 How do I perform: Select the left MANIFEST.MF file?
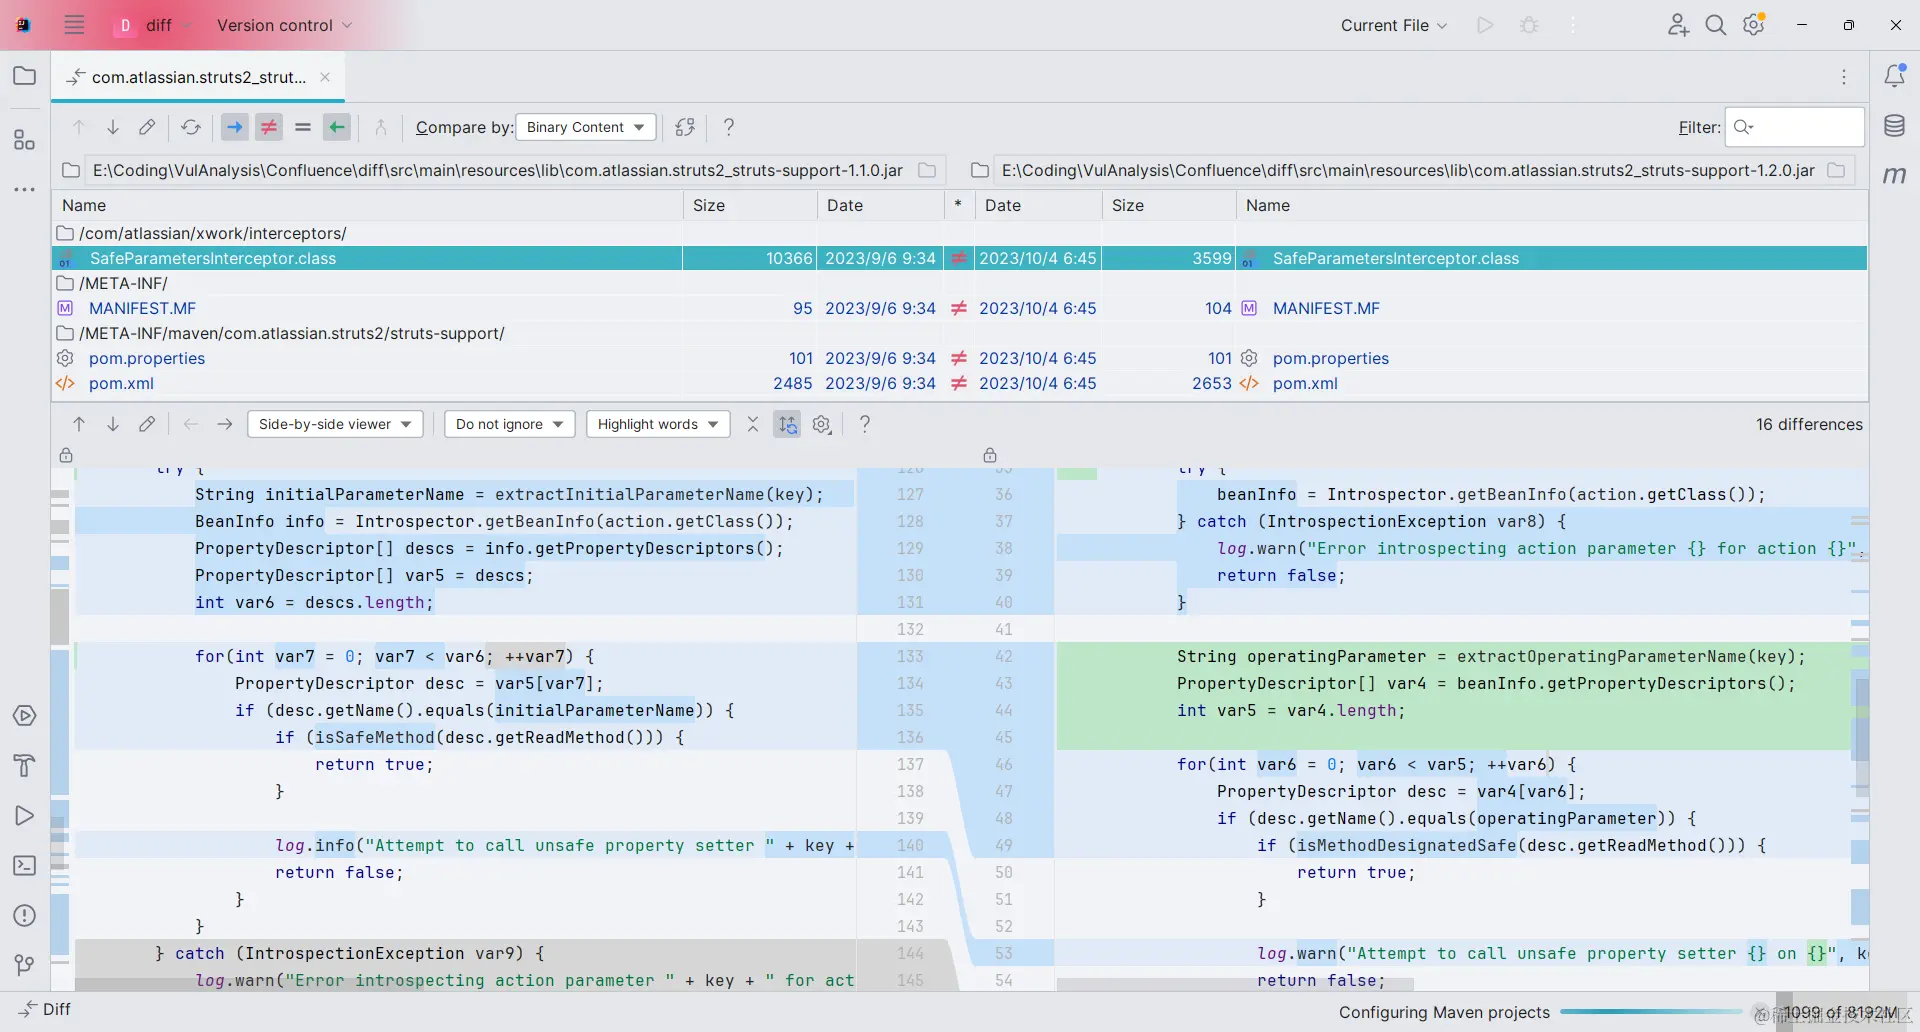pyautogui.click(x=142, y=308)
